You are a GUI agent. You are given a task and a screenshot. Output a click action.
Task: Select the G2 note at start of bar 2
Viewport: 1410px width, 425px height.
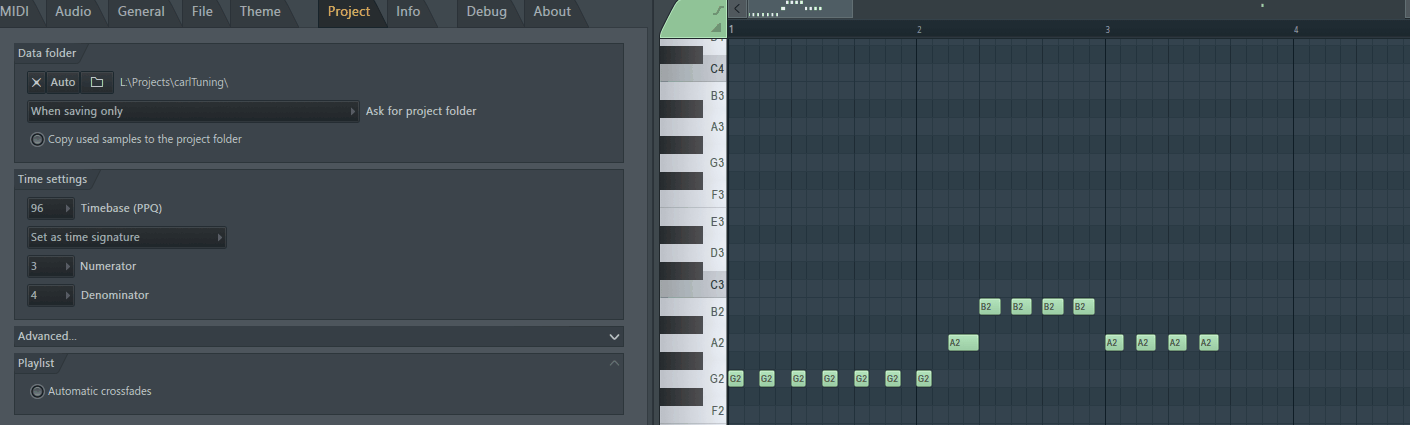coord(924,379)
